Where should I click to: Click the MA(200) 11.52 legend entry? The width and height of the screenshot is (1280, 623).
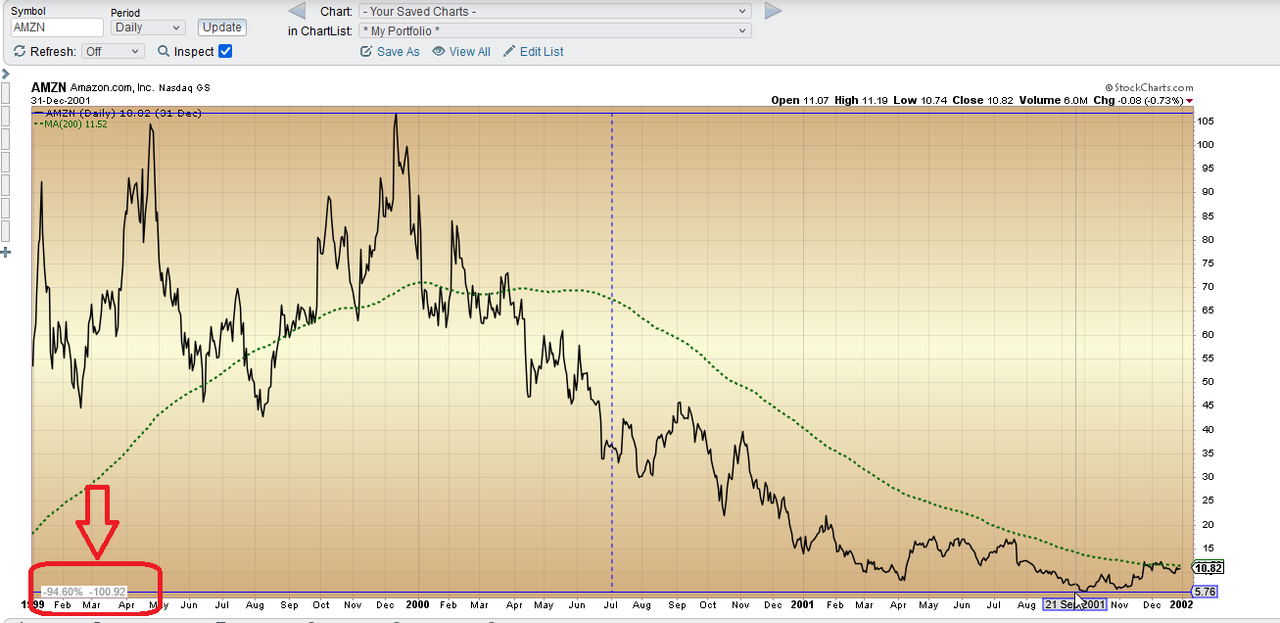70,124
